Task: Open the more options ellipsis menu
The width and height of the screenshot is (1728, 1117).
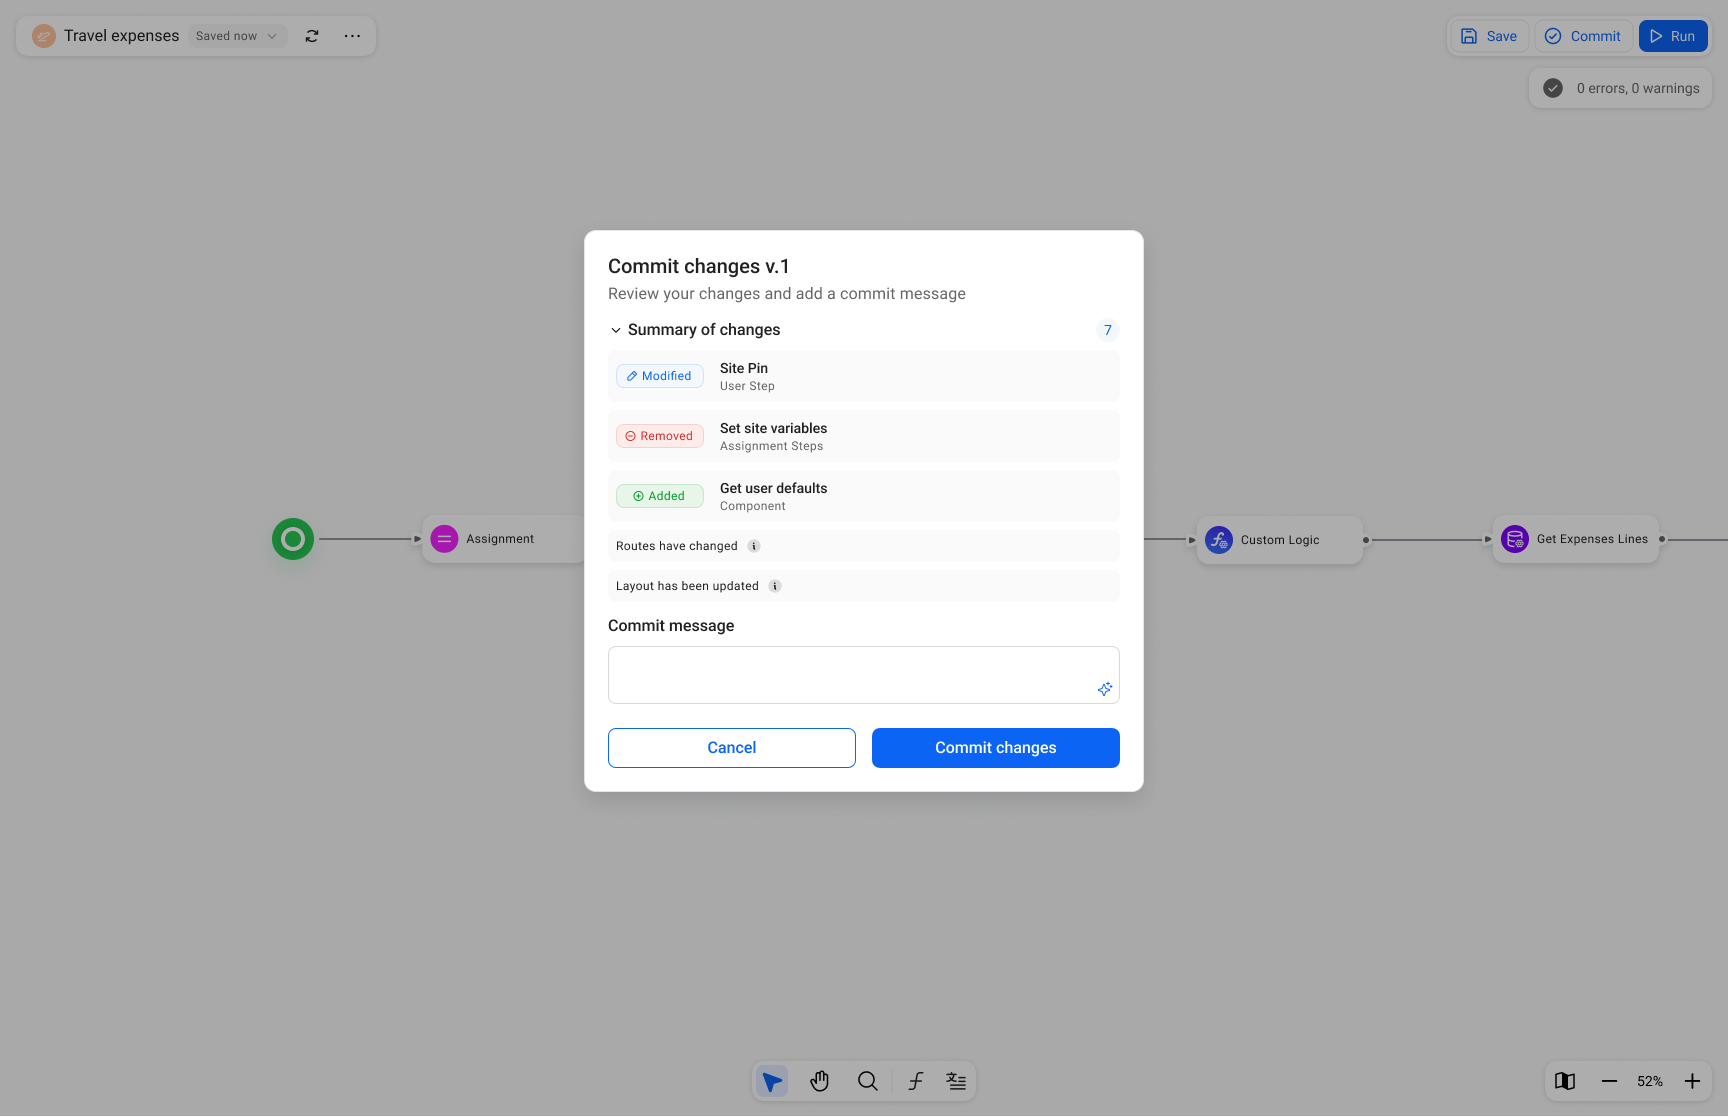Action: (x=352, y=35)
